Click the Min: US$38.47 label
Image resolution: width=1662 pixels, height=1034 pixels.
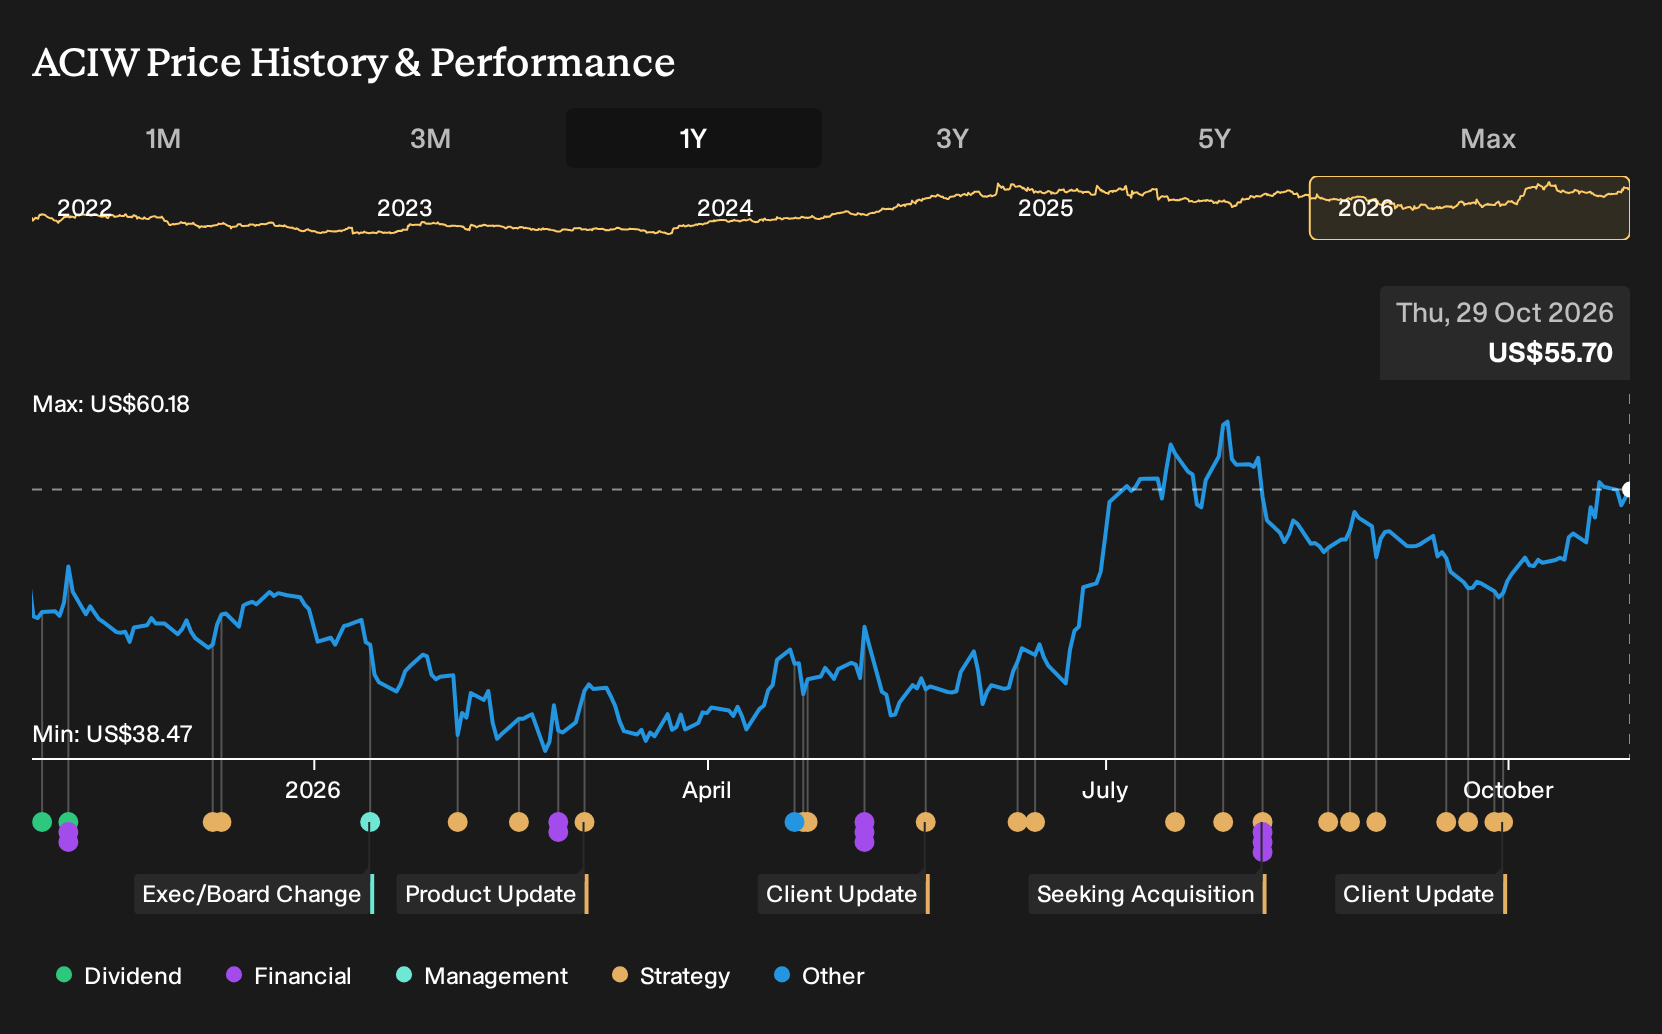tap(112, 734)
